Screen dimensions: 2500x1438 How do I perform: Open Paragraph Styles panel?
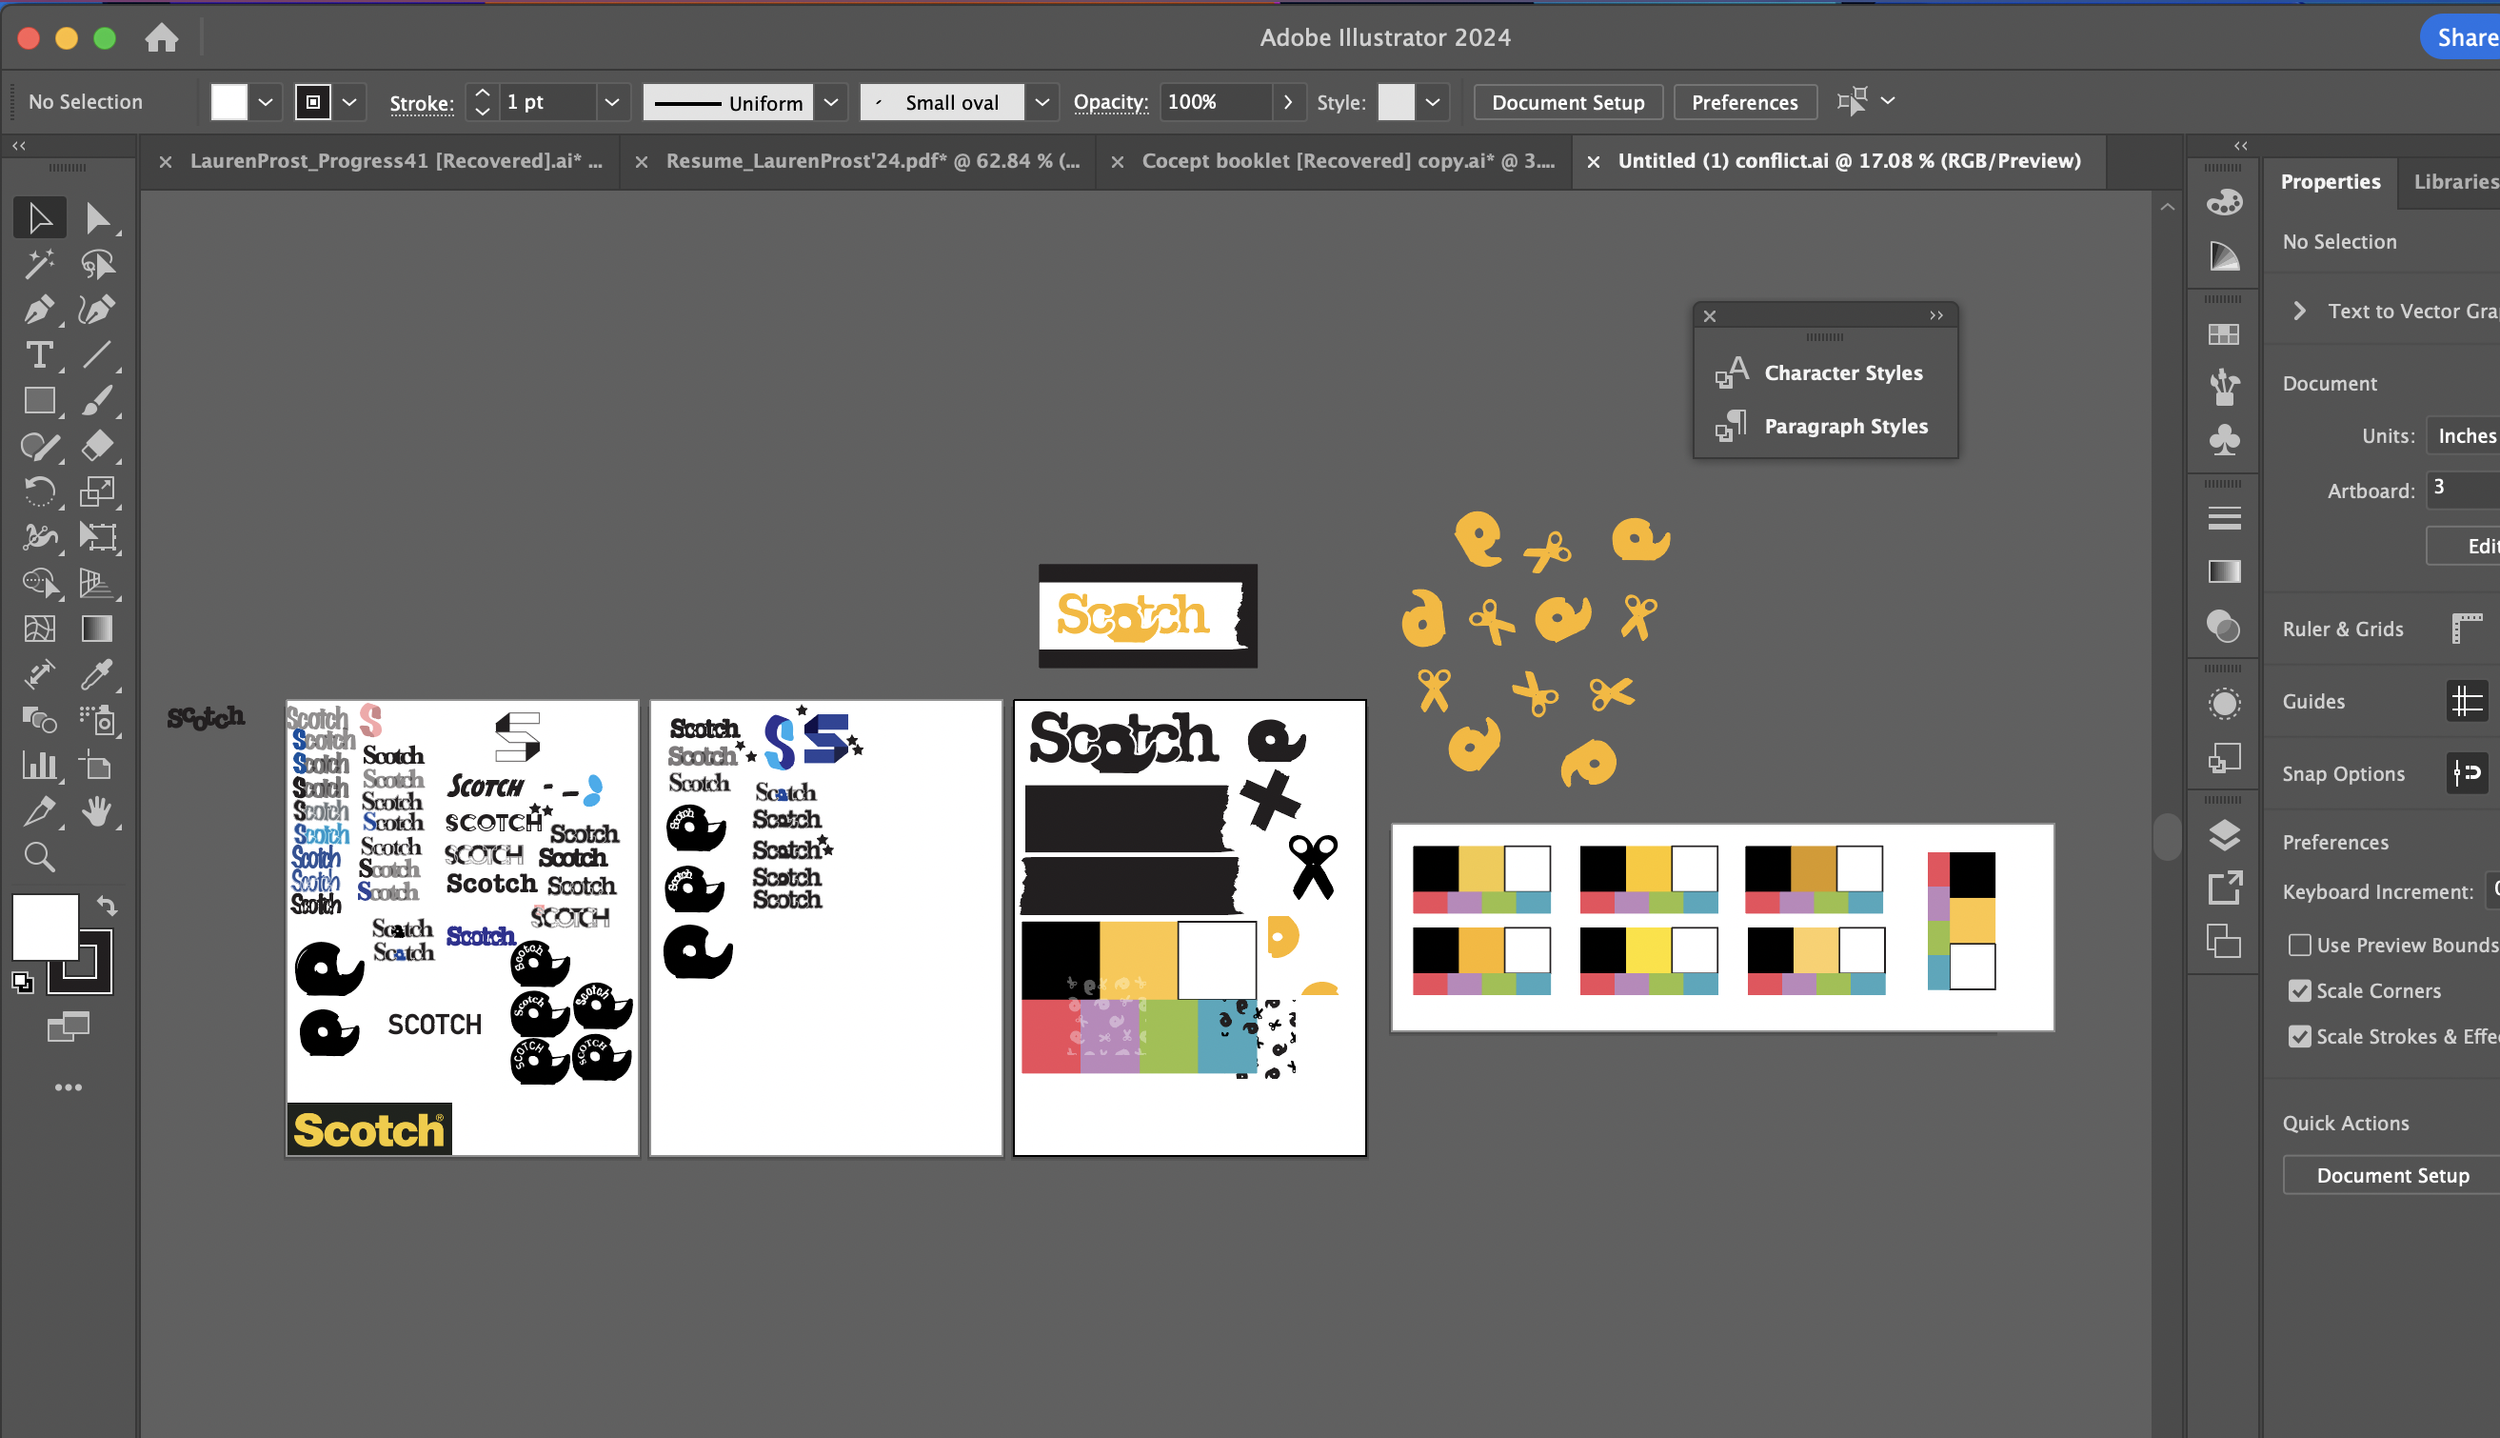tap(1845, 426)
